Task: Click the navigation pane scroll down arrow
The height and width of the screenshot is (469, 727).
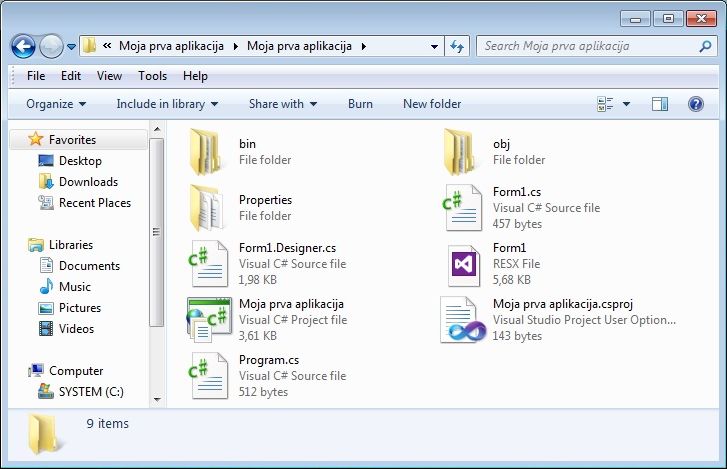Action: pos(157,399)
